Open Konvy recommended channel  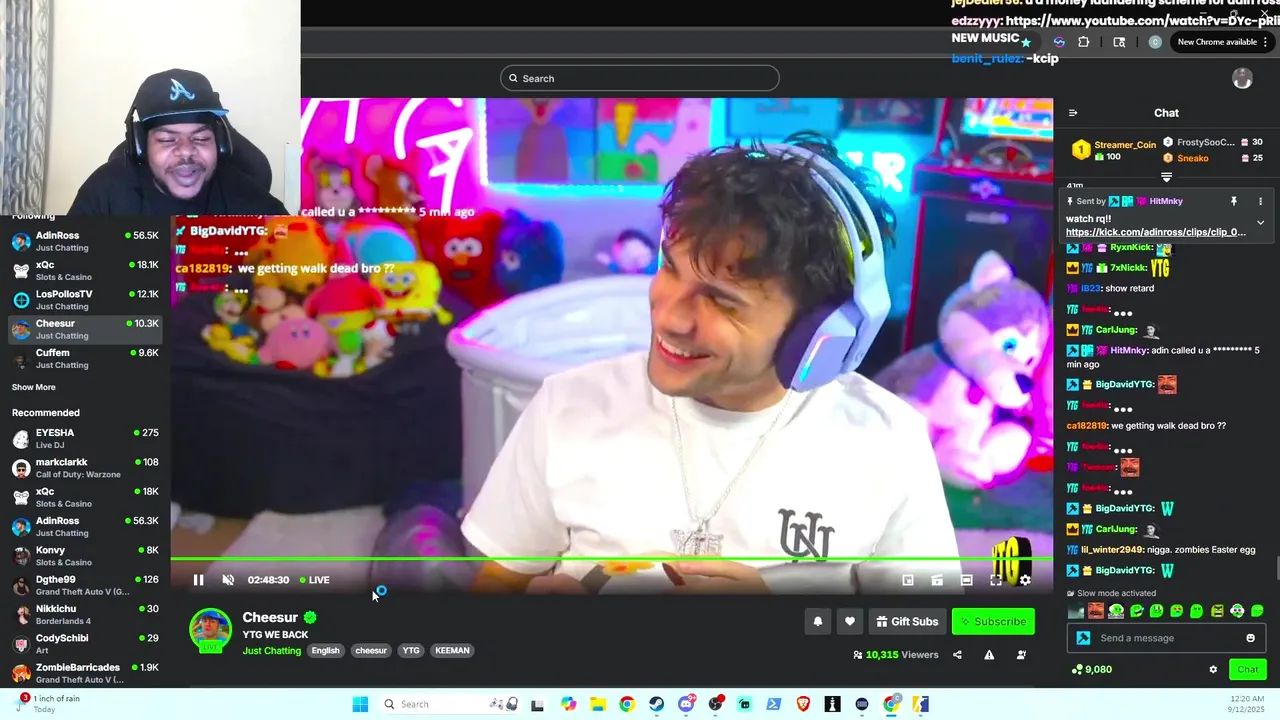click(x=85, y=556)
